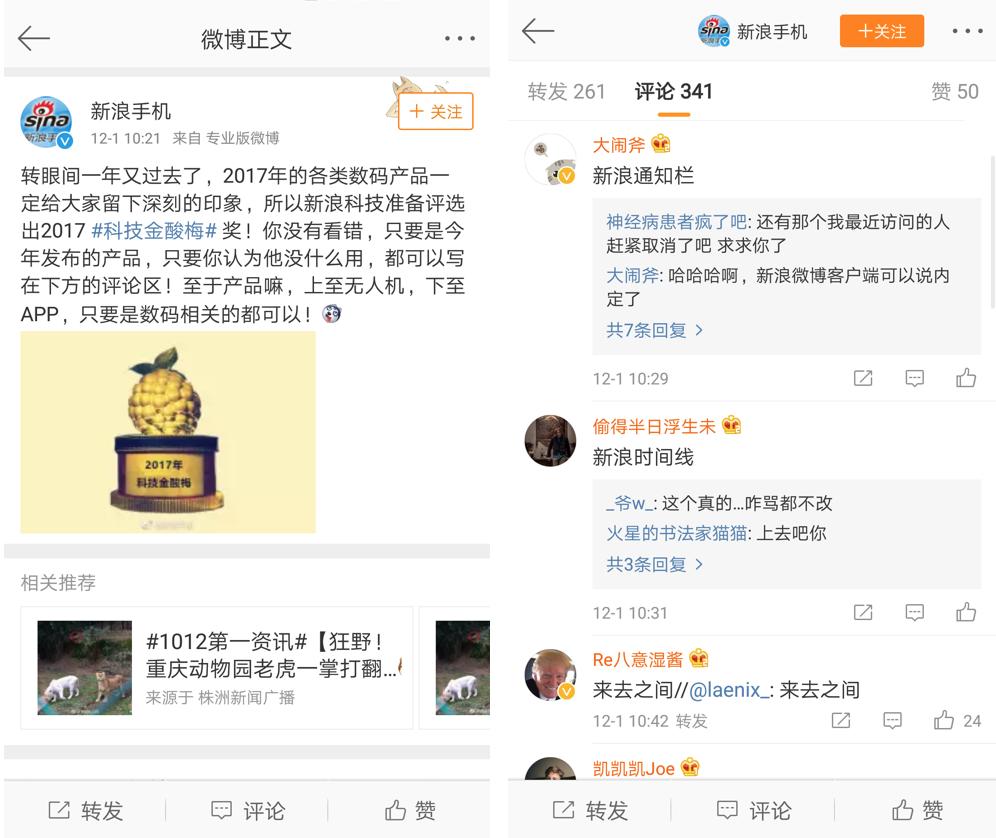Like the post using bottom-left 赞 button
The height and width of the screenshot is (838, 996).
tap(410, 811)
